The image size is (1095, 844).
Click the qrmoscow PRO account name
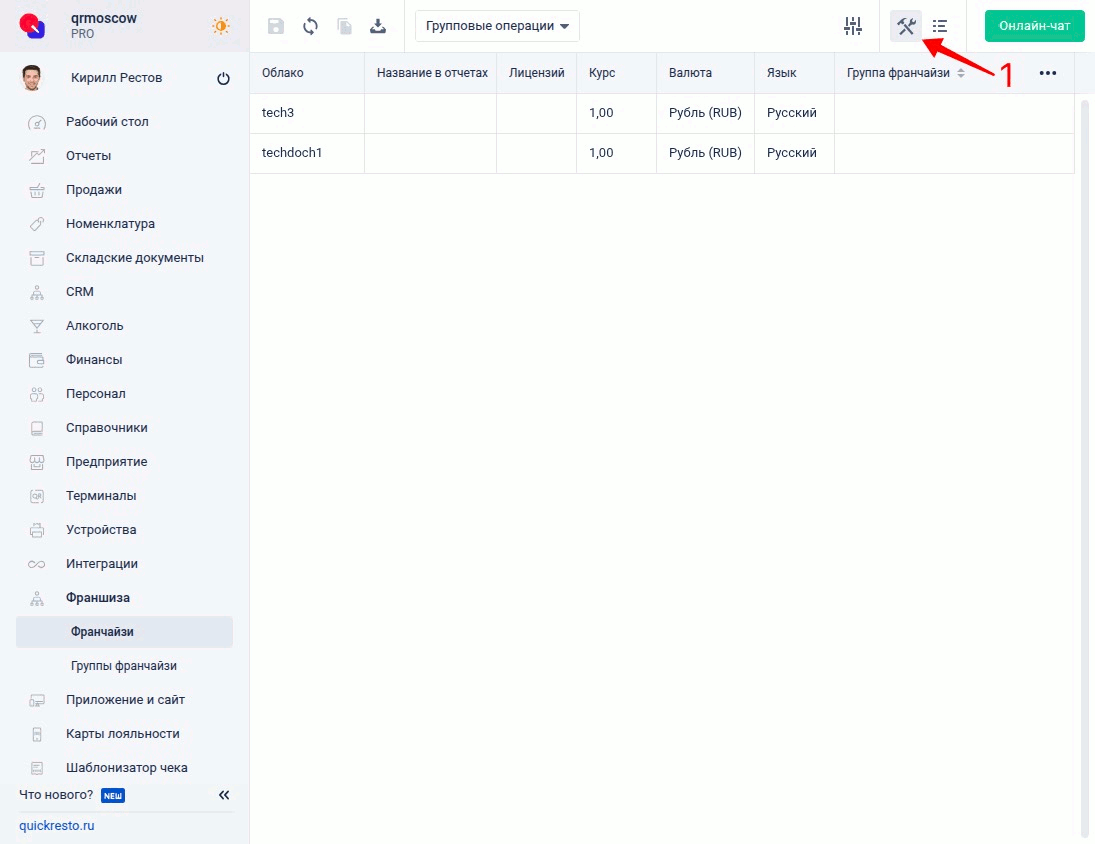coord(104,26)
